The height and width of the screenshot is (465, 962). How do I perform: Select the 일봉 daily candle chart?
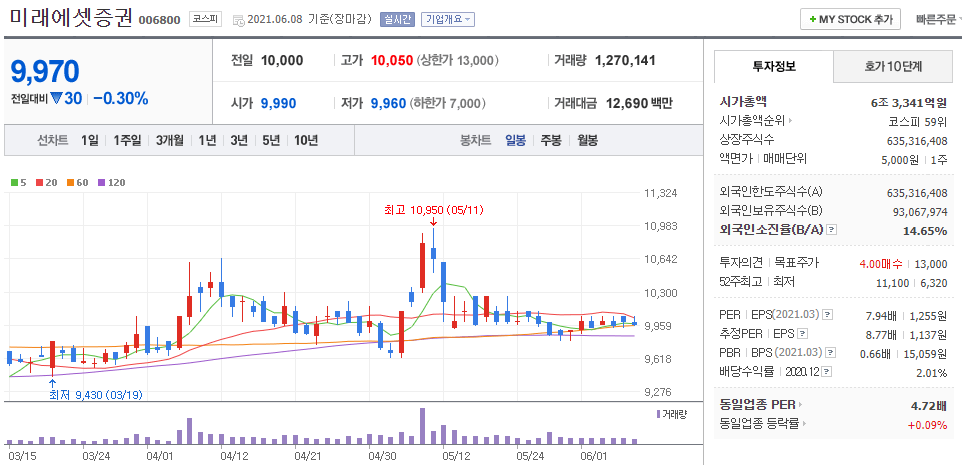[515, 140]
